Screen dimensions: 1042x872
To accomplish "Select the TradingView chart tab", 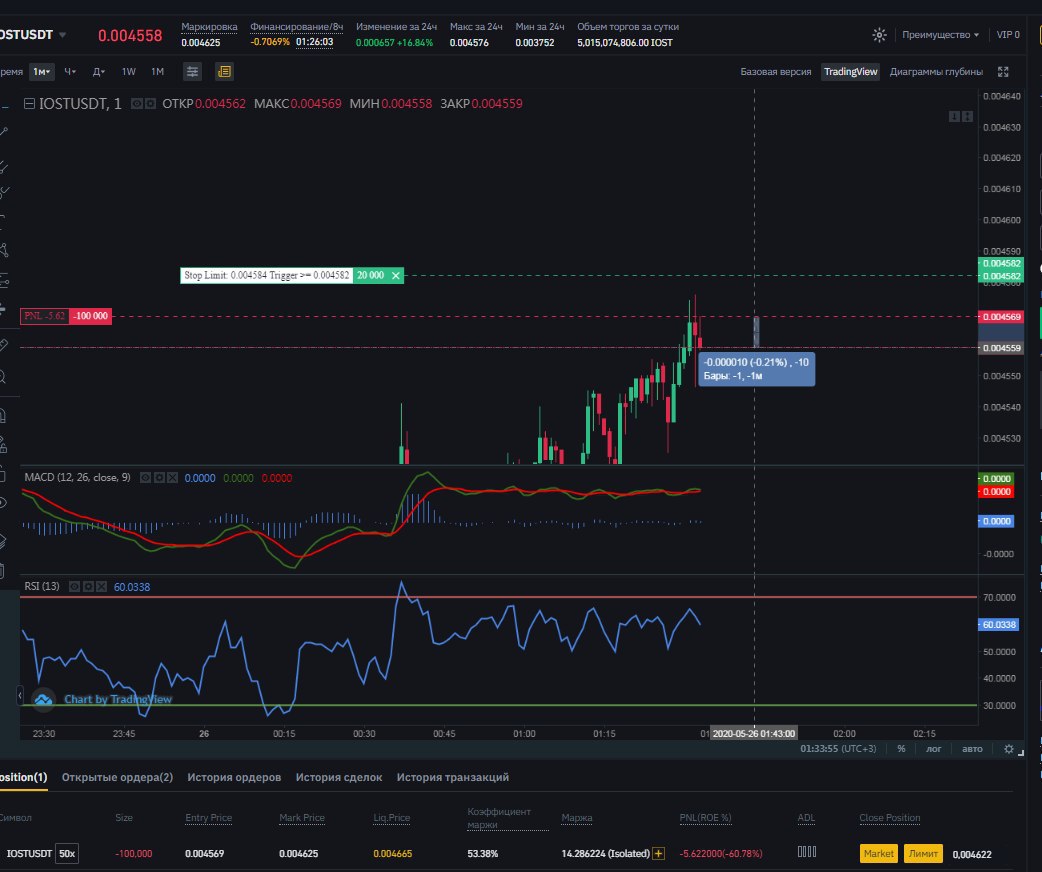I will tap(851, 72).
